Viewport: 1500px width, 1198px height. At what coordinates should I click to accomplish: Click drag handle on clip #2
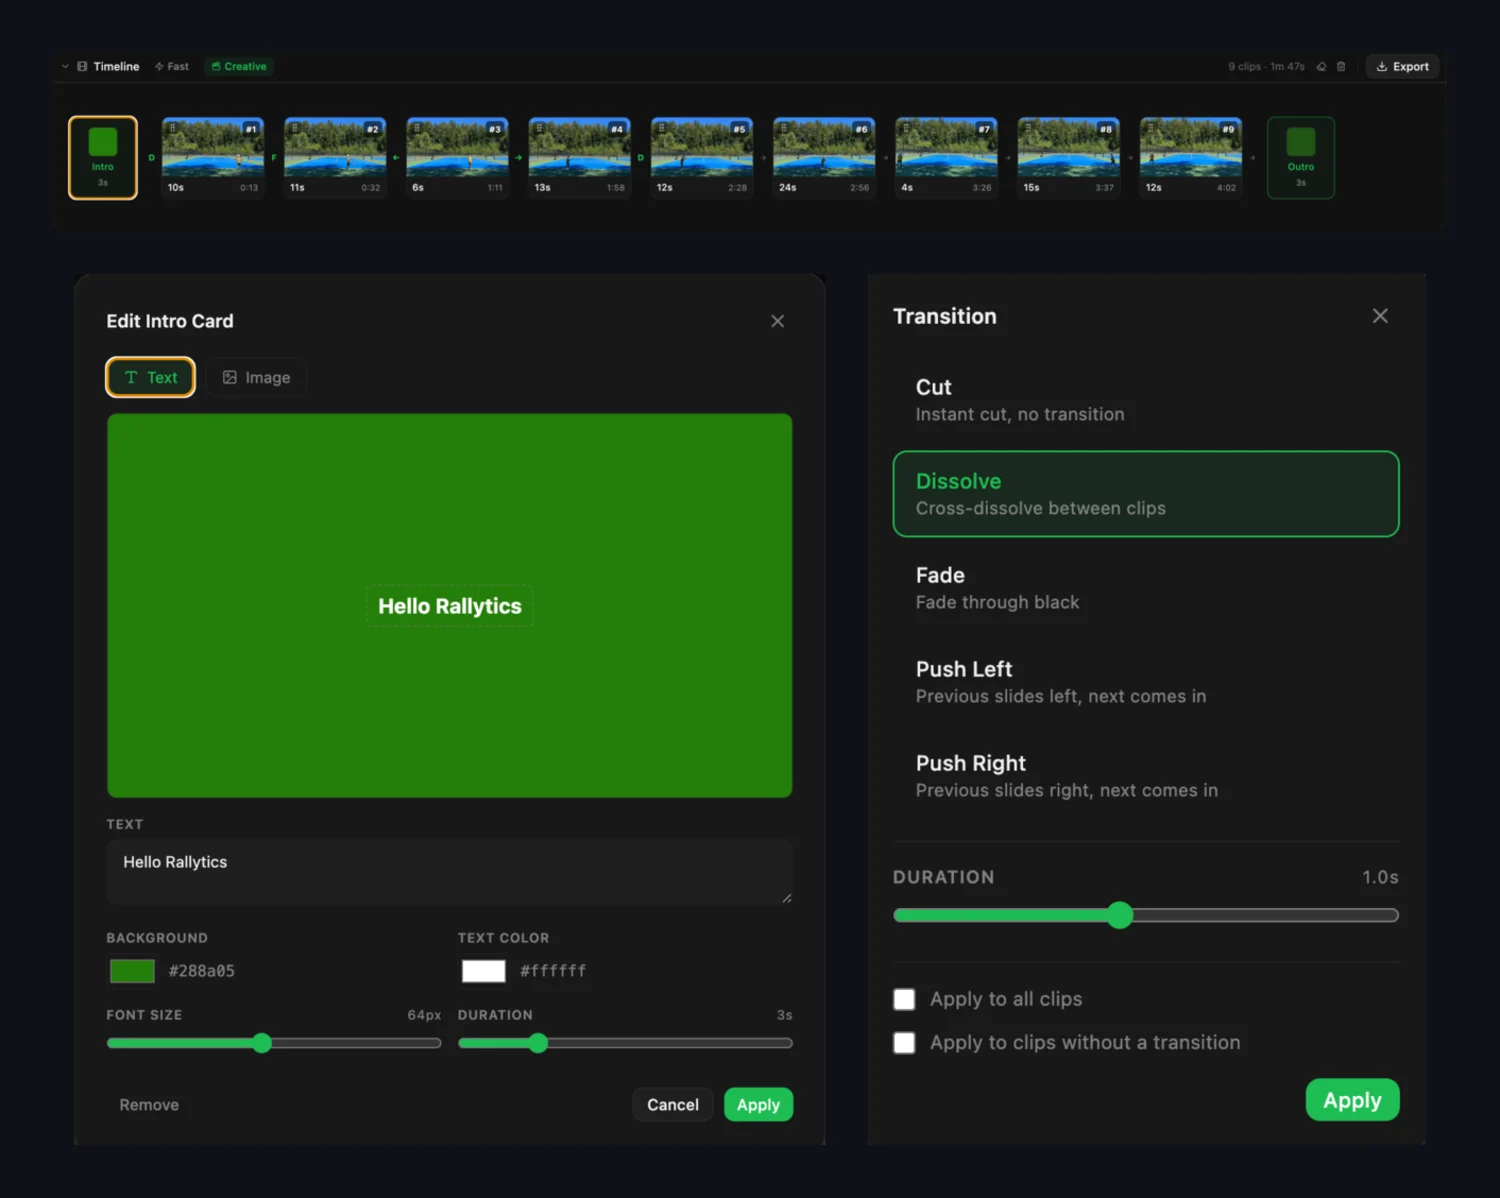(294, 128)
